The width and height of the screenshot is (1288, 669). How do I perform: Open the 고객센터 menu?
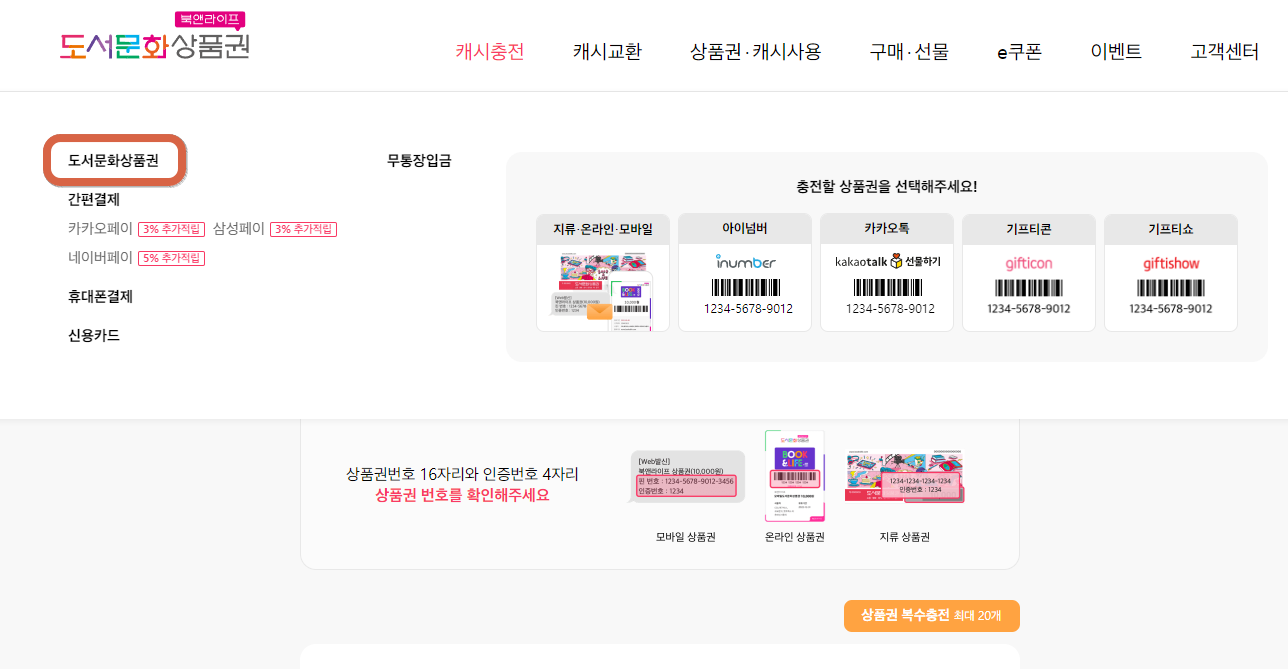(1225, 52)
